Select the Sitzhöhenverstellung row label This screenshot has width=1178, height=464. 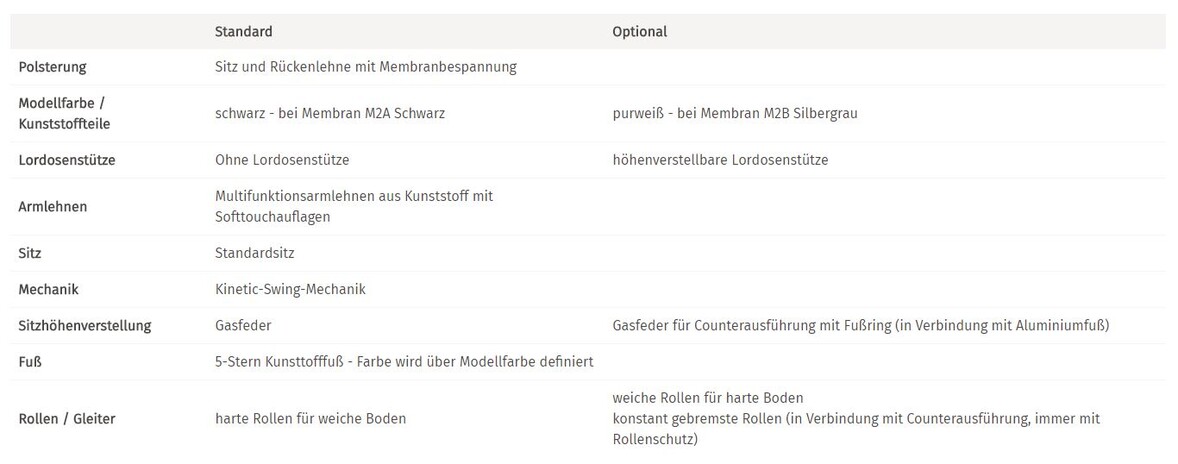(x=85, y=326)
